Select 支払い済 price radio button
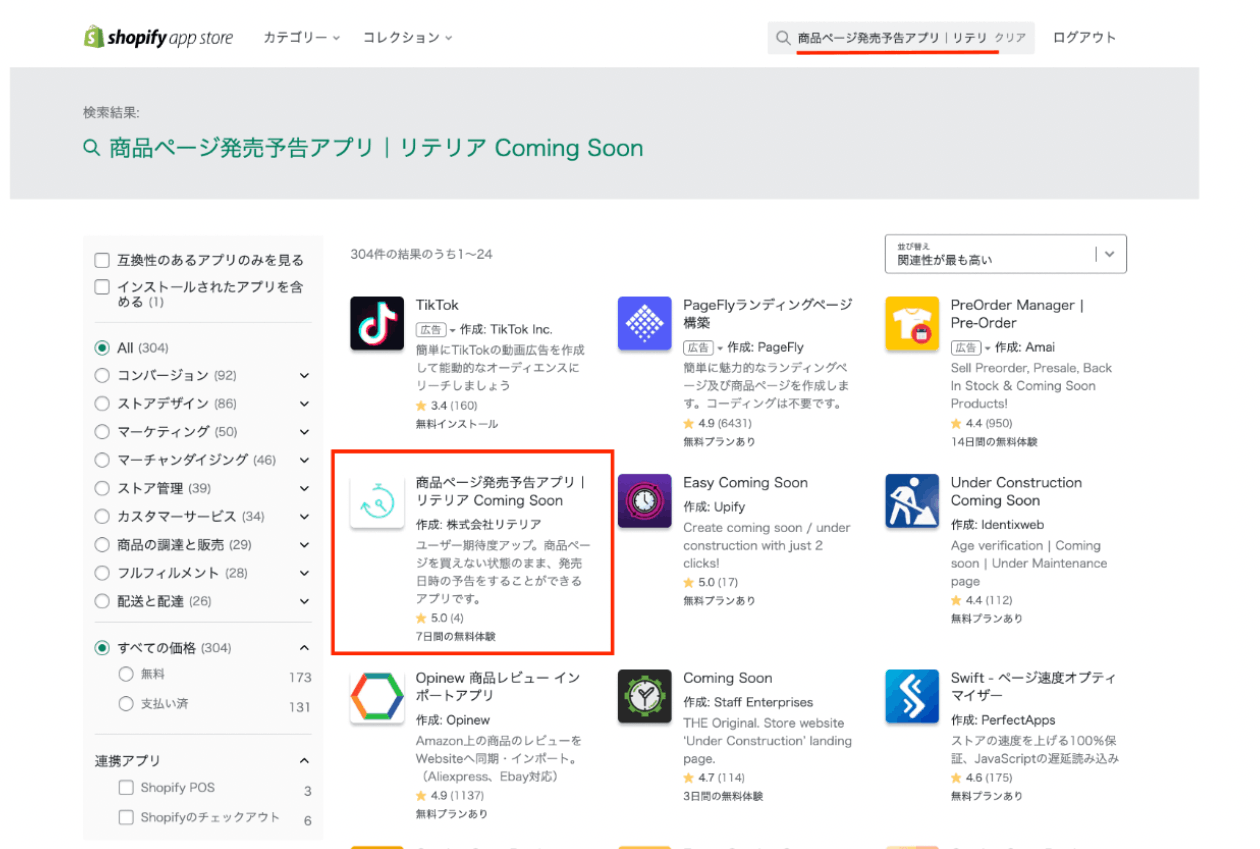The height and width of the screenshot is (849, 1260). click(126, 704)
